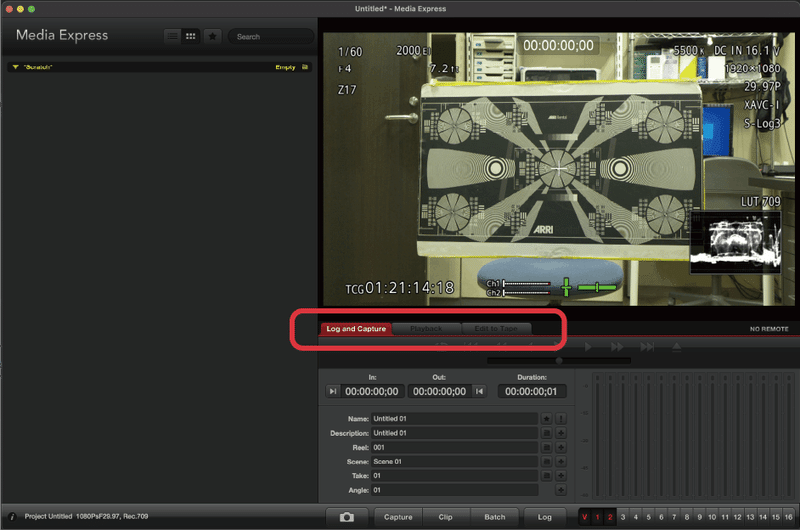Click the exclamation mark button beside Name

[561, 419]
